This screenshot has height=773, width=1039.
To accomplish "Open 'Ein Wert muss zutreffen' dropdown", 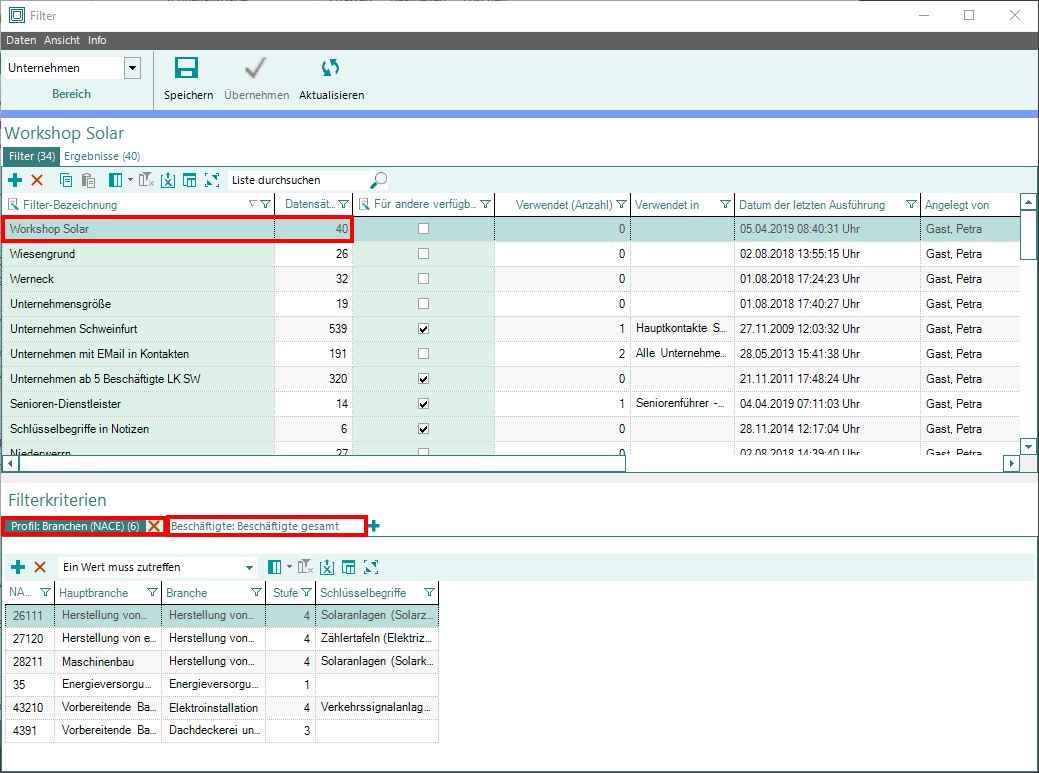I will click(249, 568).
